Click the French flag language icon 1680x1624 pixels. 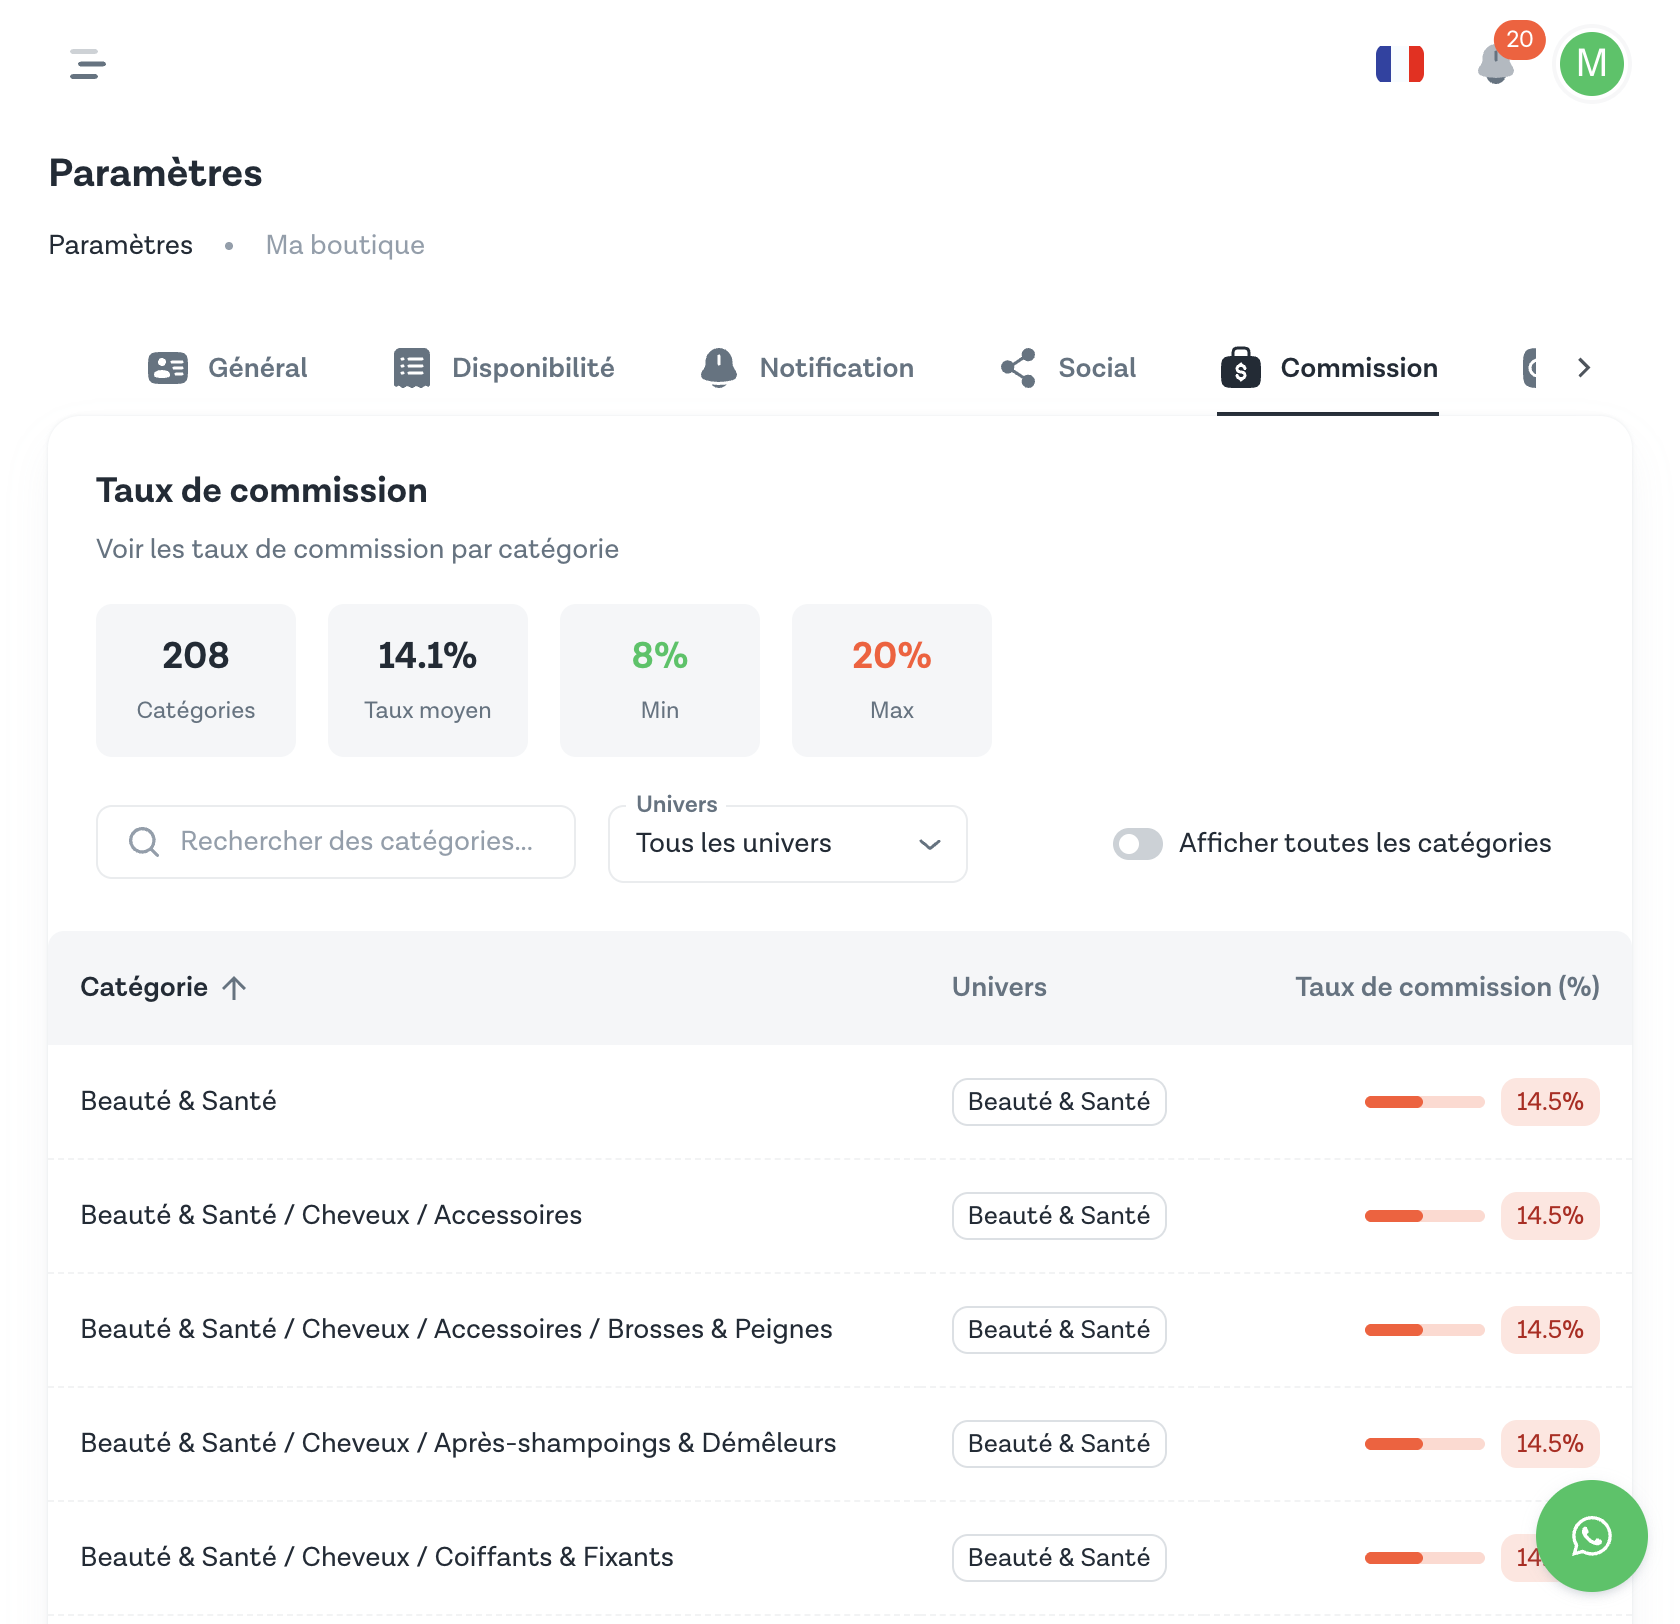pos(1399,64)
